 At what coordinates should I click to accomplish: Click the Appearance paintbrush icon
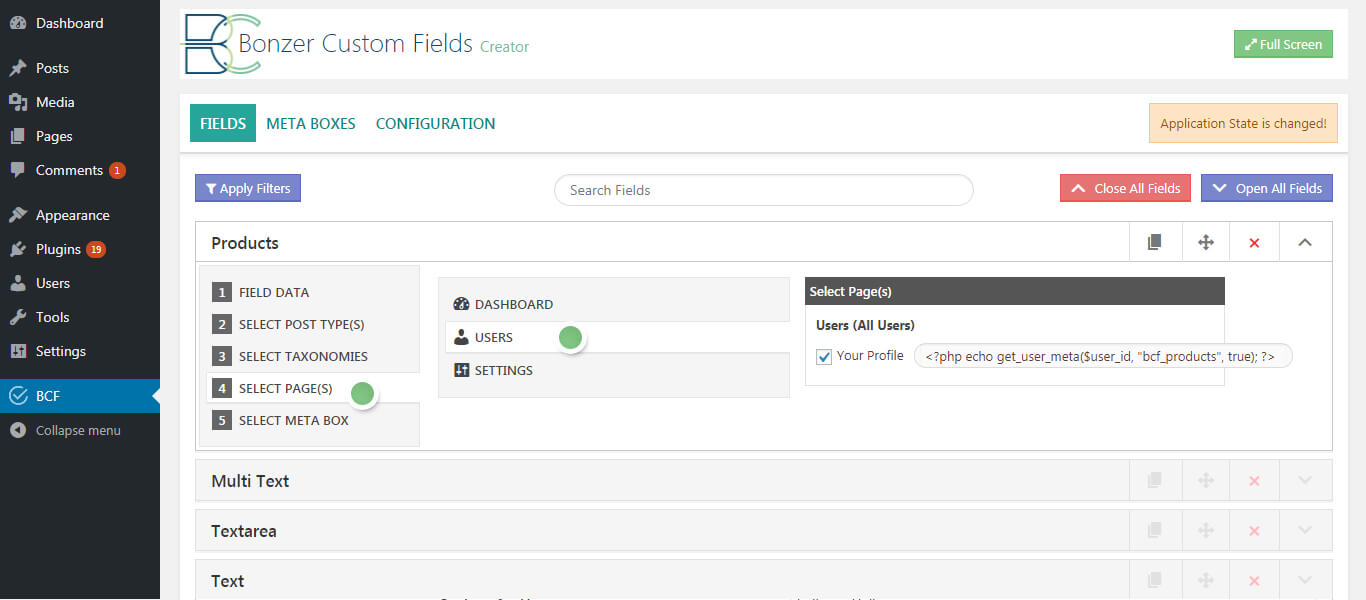18,215
